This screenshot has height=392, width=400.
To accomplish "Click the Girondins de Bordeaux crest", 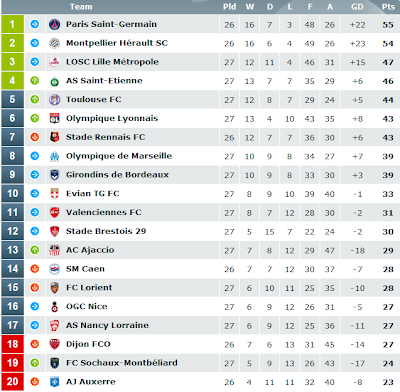I will coord(54,175).
